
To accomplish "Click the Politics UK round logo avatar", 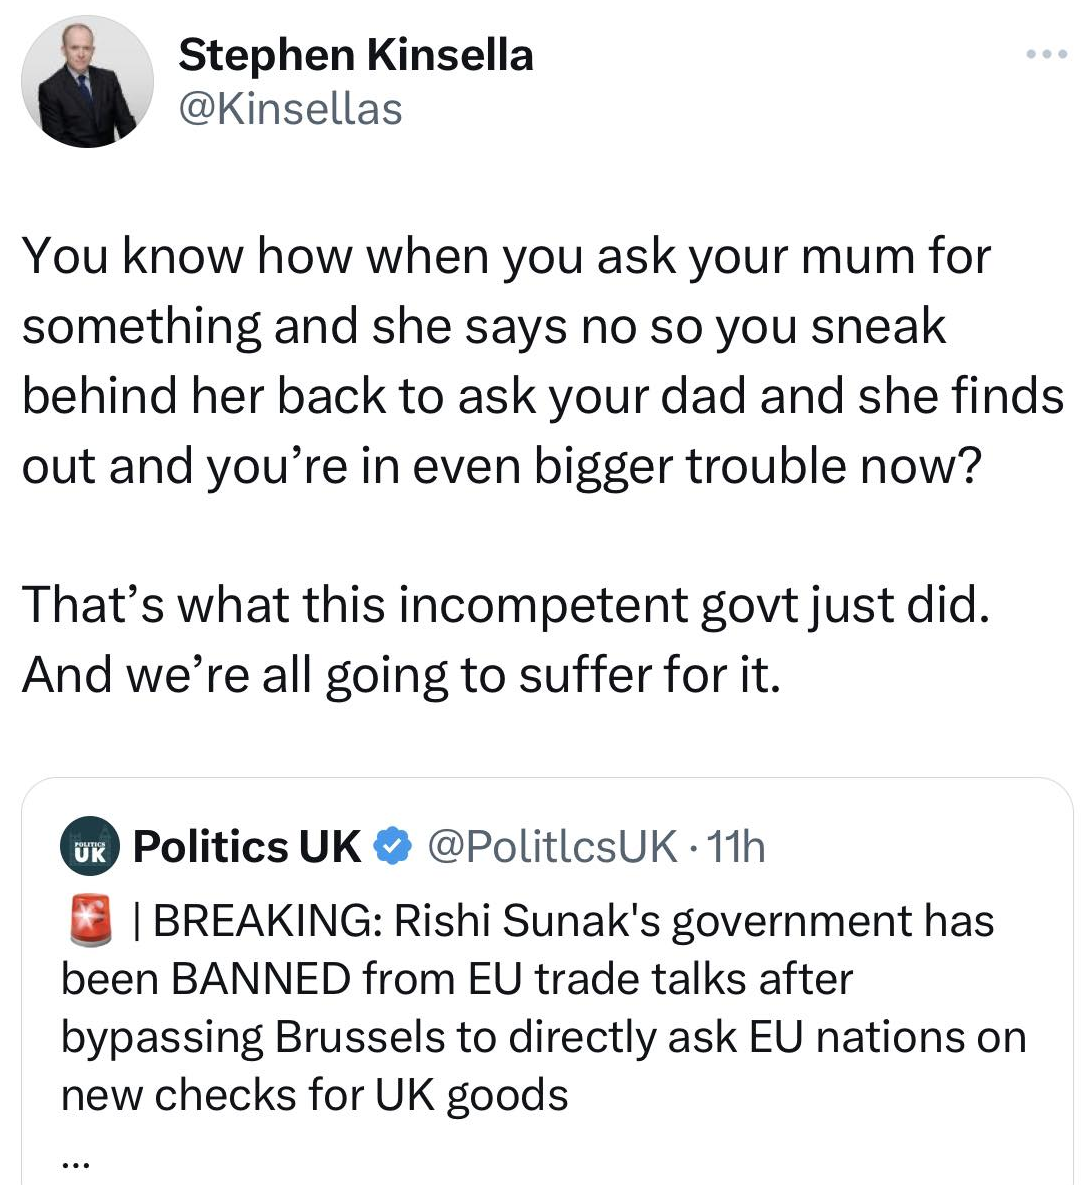I will pyautogui.click(x=90, y=847).
